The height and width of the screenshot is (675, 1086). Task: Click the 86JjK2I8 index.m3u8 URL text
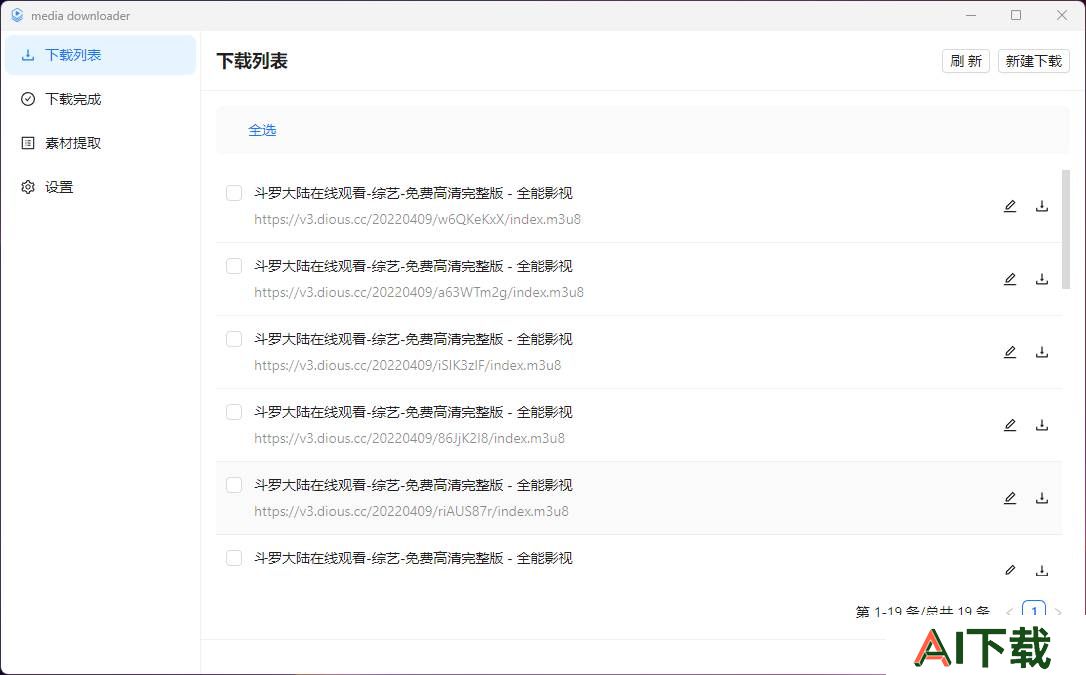(409, 438)
